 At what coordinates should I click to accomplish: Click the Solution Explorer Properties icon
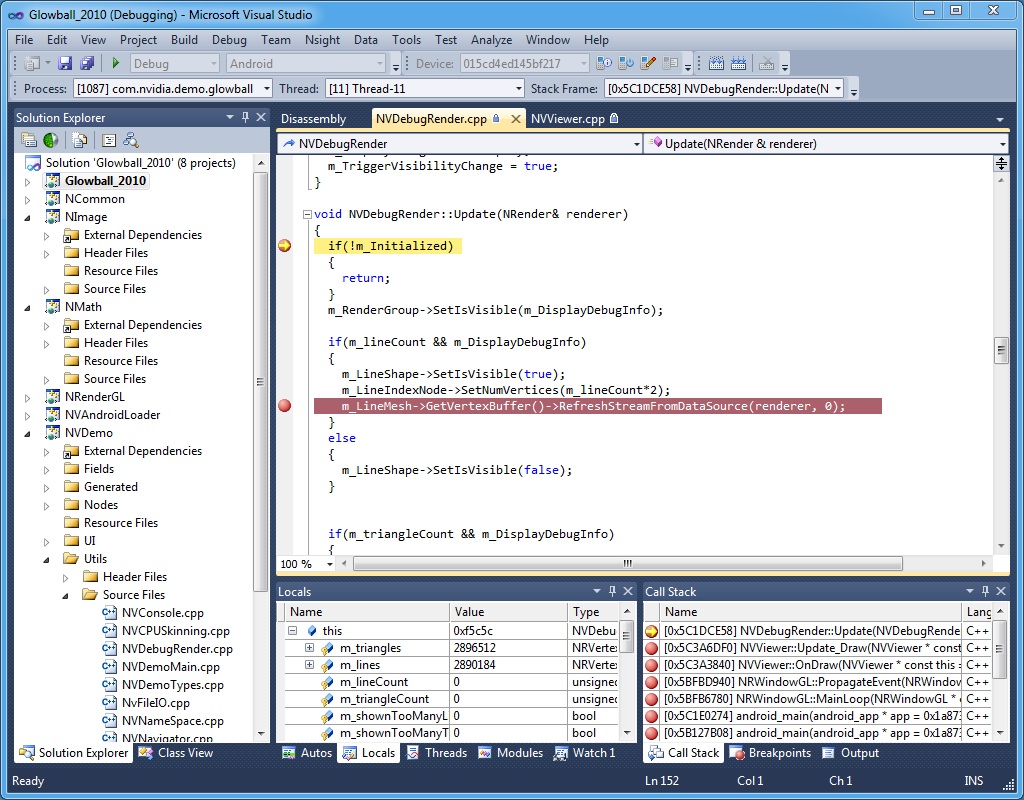[x=29, y=140]
